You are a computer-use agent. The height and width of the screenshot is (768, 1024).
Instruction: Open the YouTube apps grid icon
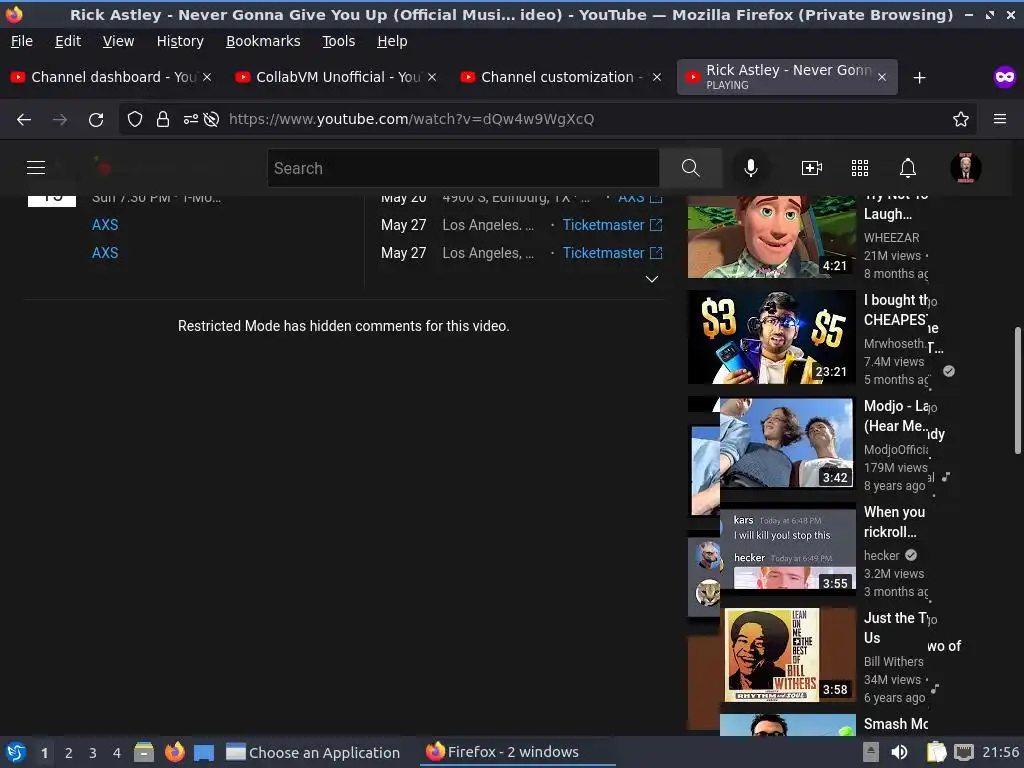(860, 168)
